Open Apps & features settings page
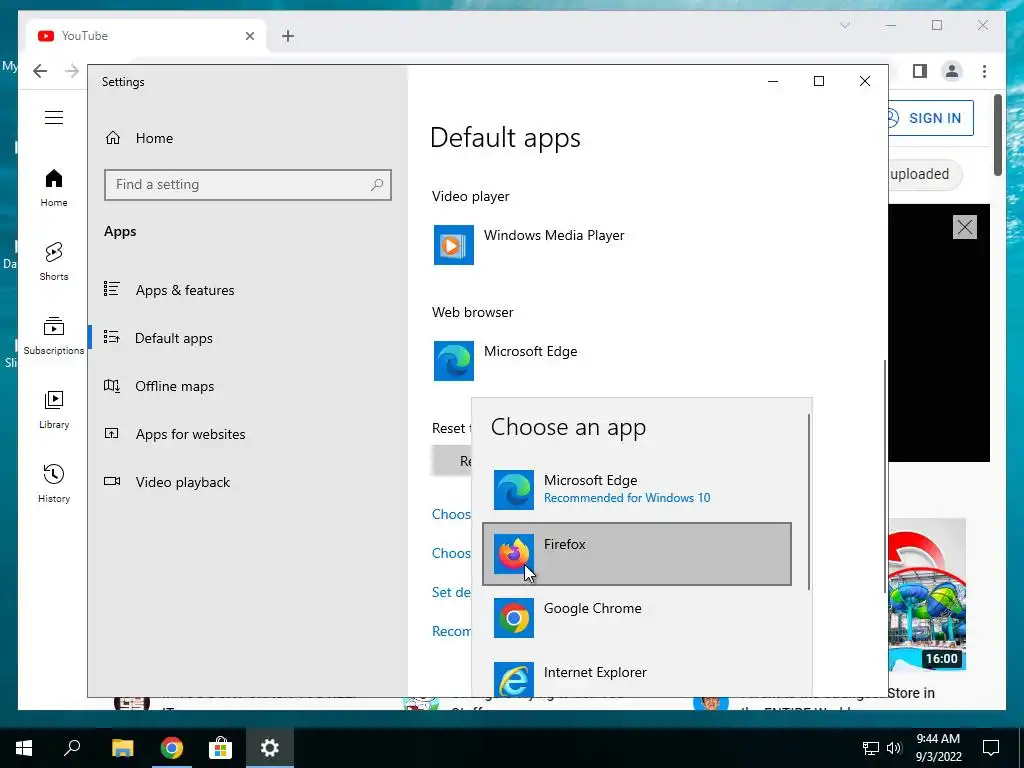This screenshot has height=768, width=1024. click(x=184, y=290)
